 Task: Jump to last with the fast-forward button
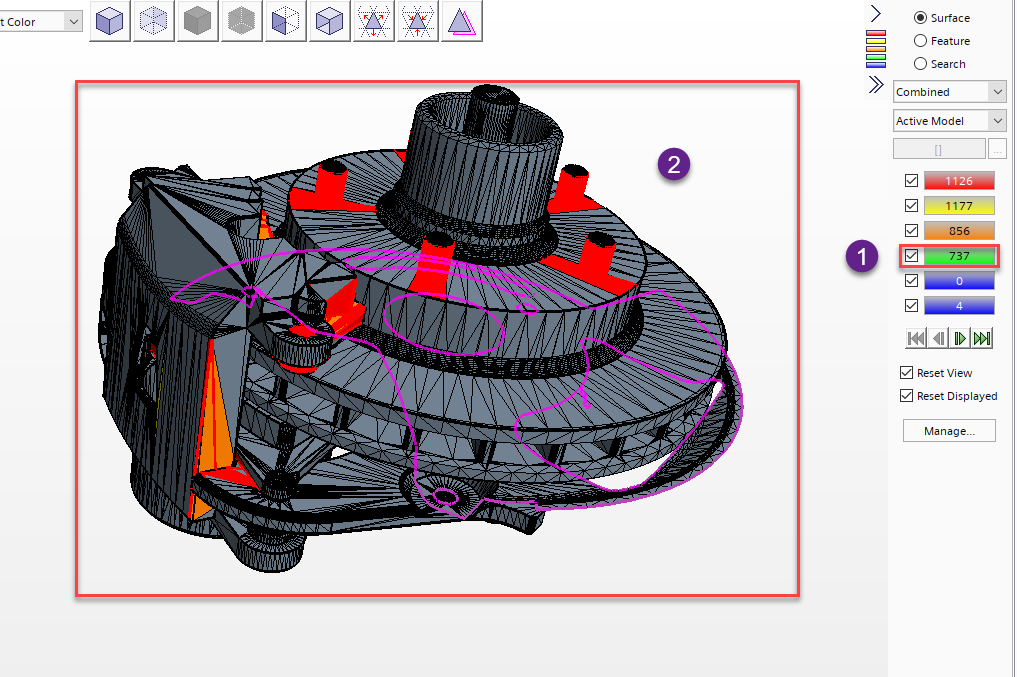click(x=982, y=338)
